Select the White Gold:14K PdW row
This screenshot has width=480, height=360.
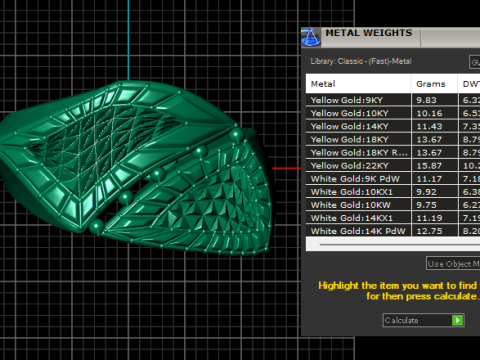pos(393,231)
